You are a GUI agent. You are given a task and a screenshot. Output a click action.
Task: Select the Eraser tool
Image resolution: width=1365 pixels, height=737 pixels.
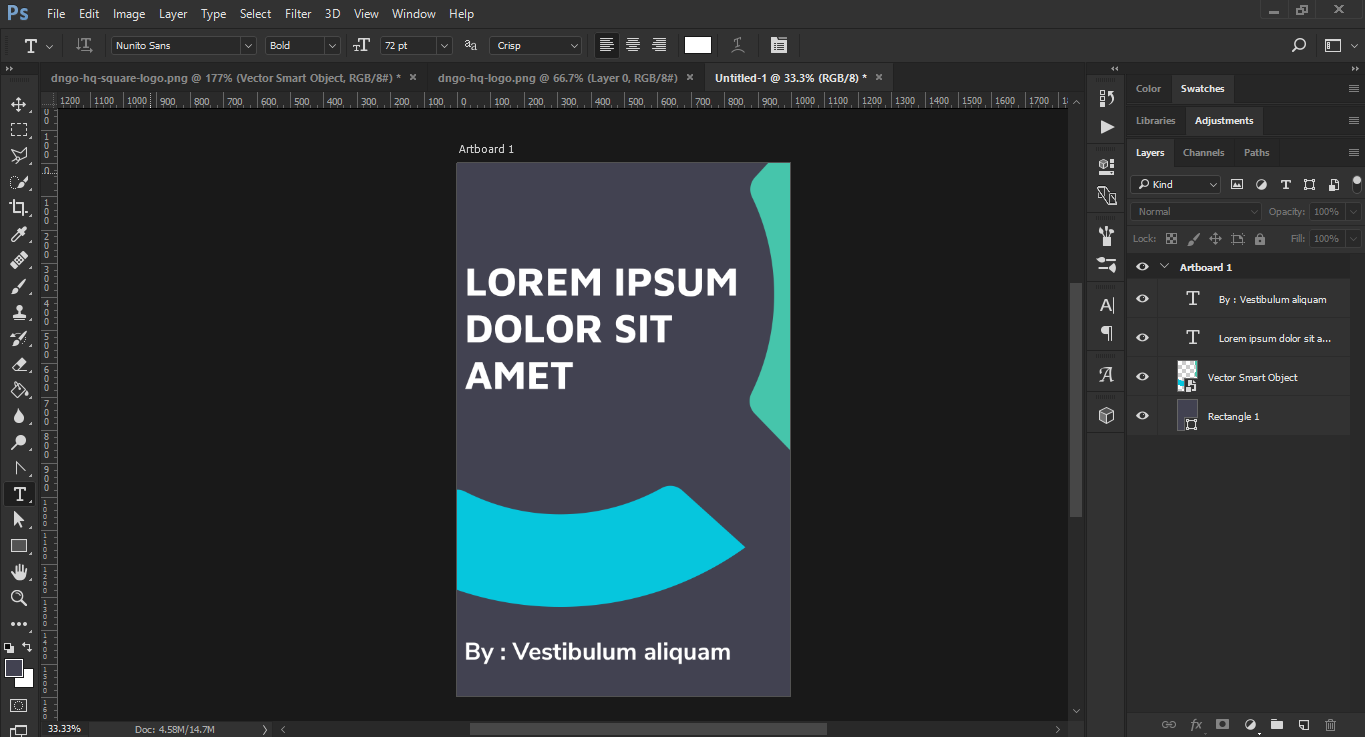coord(19,364)
